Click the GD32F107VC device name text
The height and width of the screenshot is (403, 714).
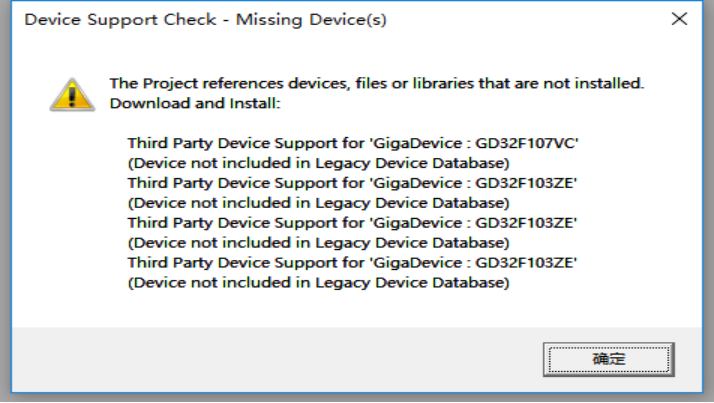click(x=526, y=143)
